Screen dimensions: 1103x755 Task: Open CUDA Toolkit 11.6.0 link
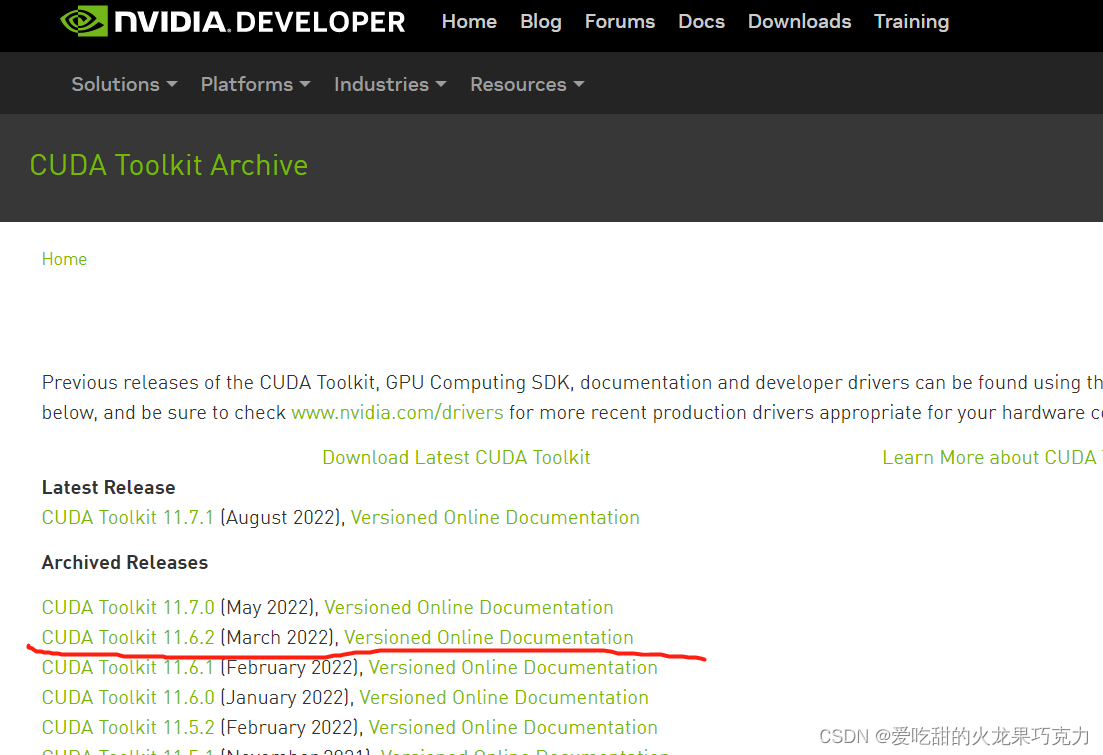128,697
